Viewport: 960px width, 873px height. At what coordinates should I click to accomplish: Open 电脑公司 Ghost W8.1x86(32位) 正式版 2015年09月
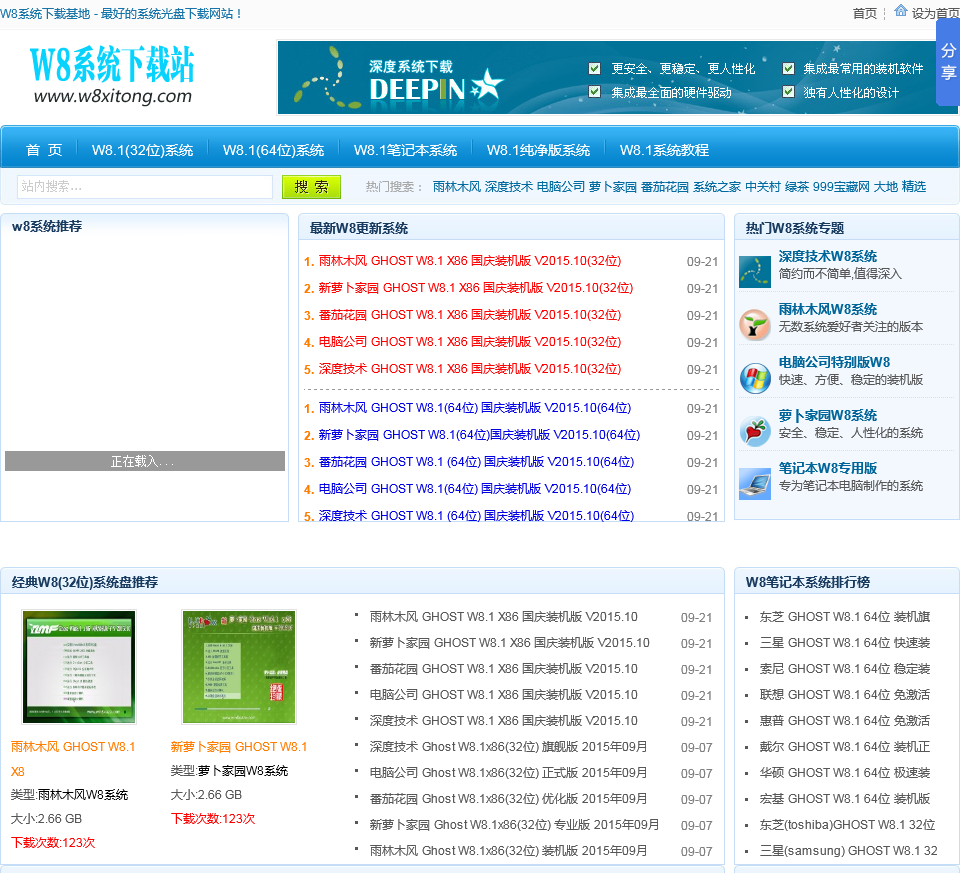[508, 773]
